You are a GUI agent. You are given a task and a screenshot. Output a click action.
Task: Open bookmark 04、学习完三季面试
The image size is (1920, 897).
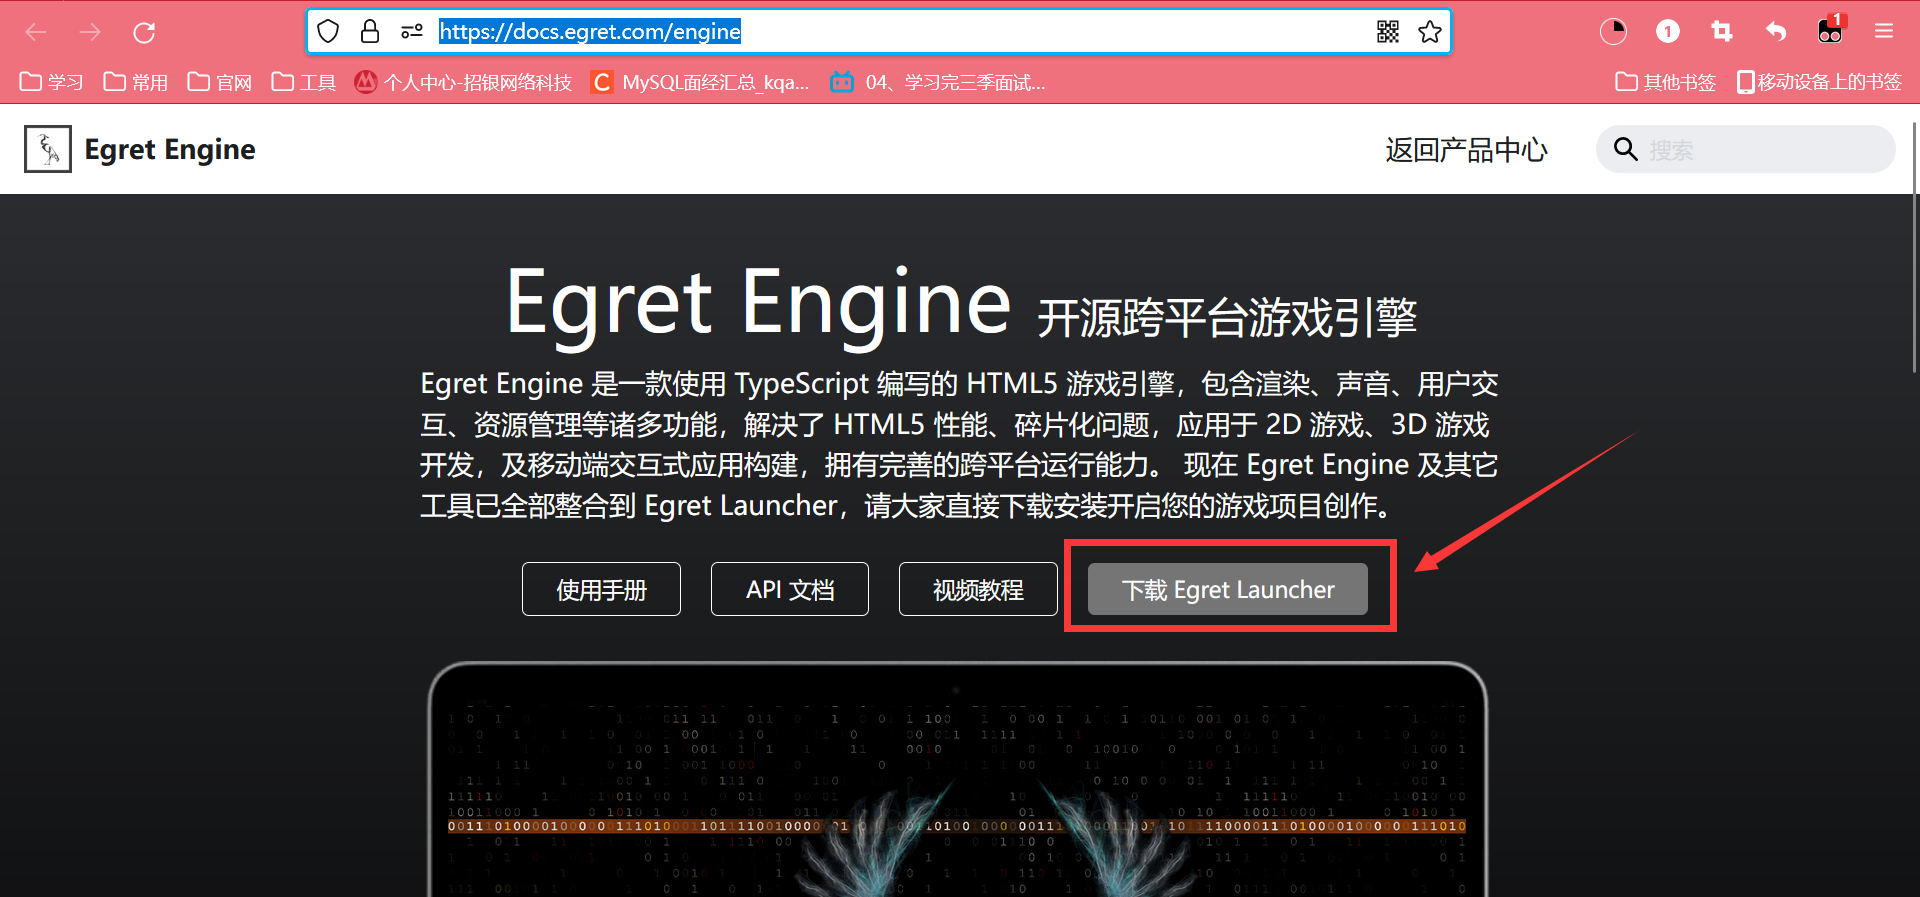tap(938, 82)
